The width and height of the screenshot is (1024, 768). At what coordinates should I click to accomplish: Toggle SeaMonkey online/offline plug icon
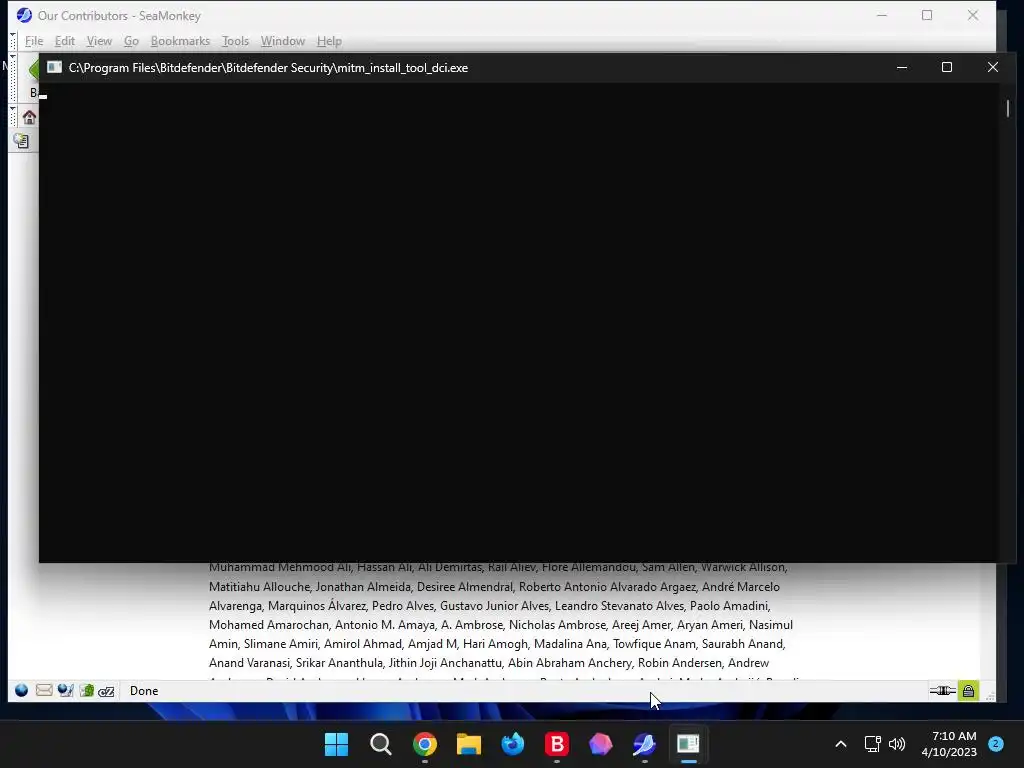tap(942, 690)
